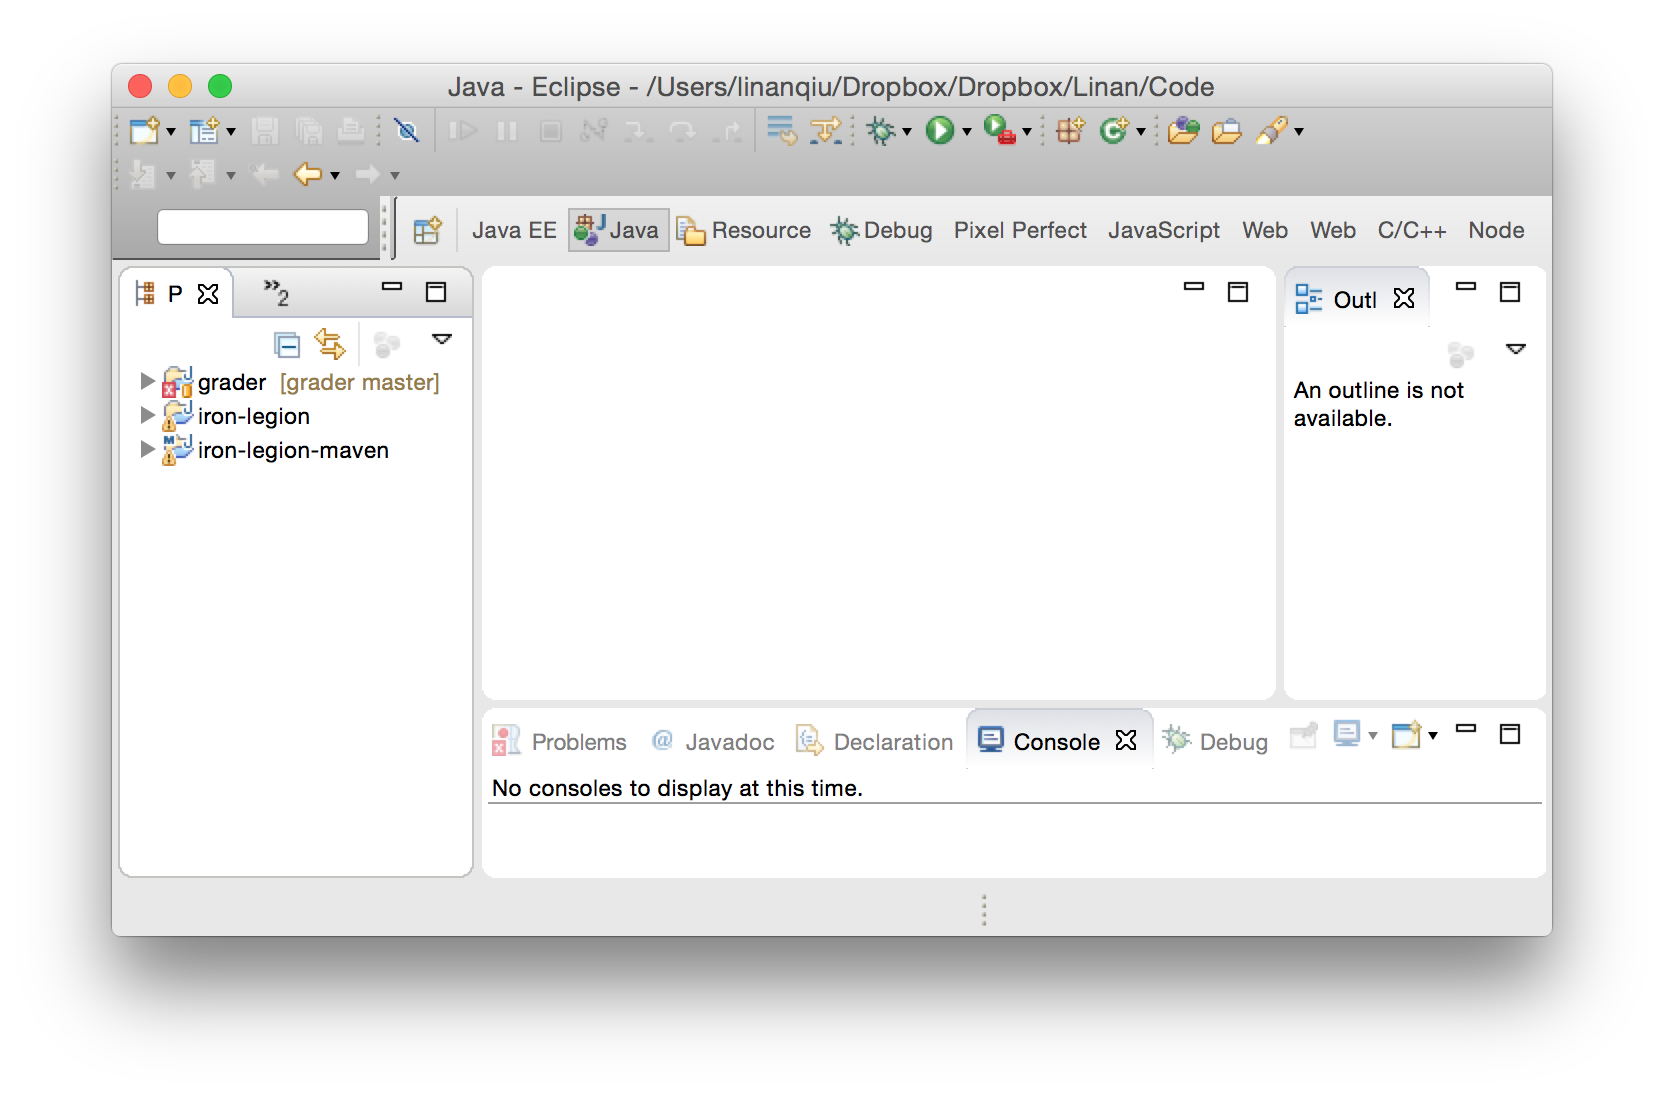Image resolution: width=1664 pixels, height=1096 pixels.
Task: Open the Search dropdown arrow
Action: pyautogui.click(x=1299, y=131)
